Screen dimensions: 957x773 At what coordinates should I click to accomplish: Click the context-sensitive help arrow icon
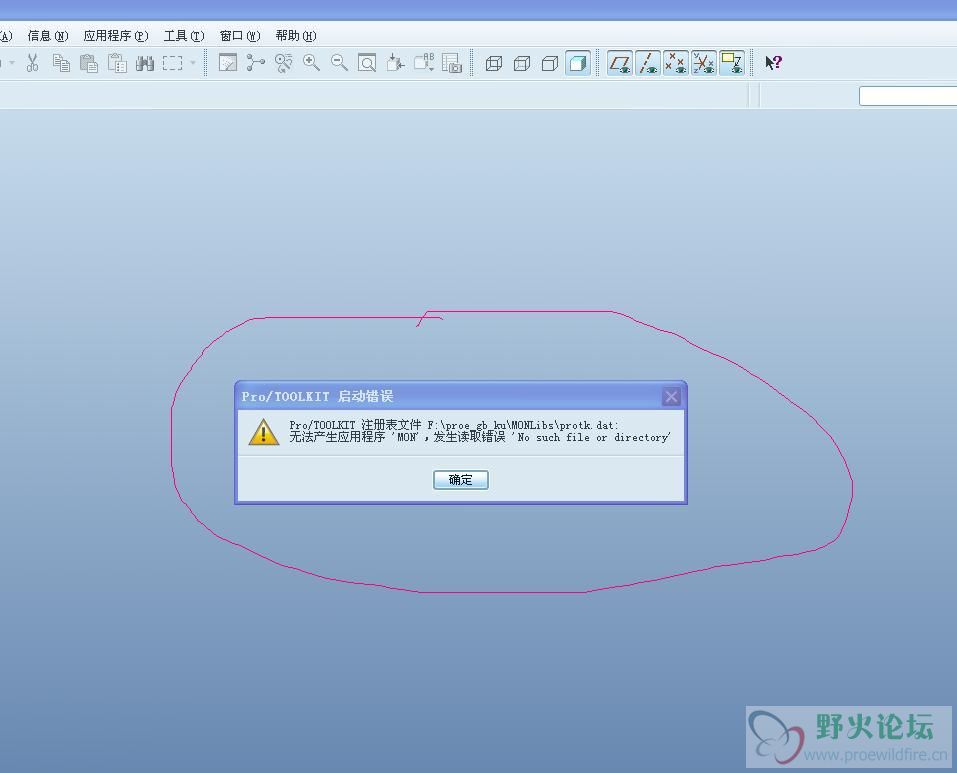[773, 62]
